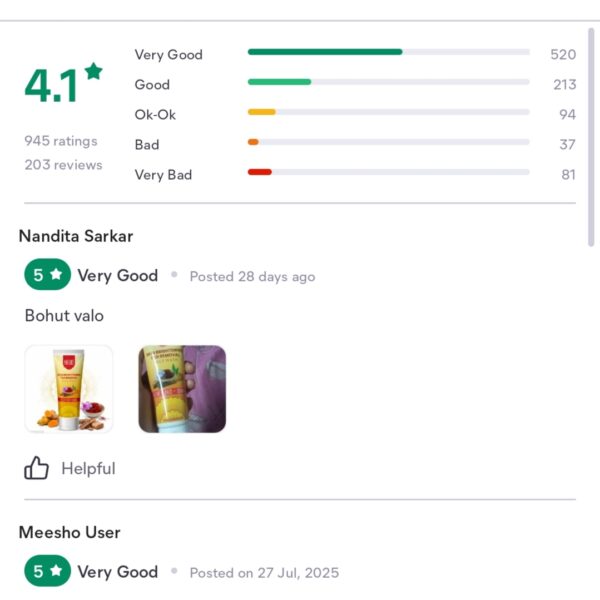Click the 945 ratings text

click(x=61, y=141)
